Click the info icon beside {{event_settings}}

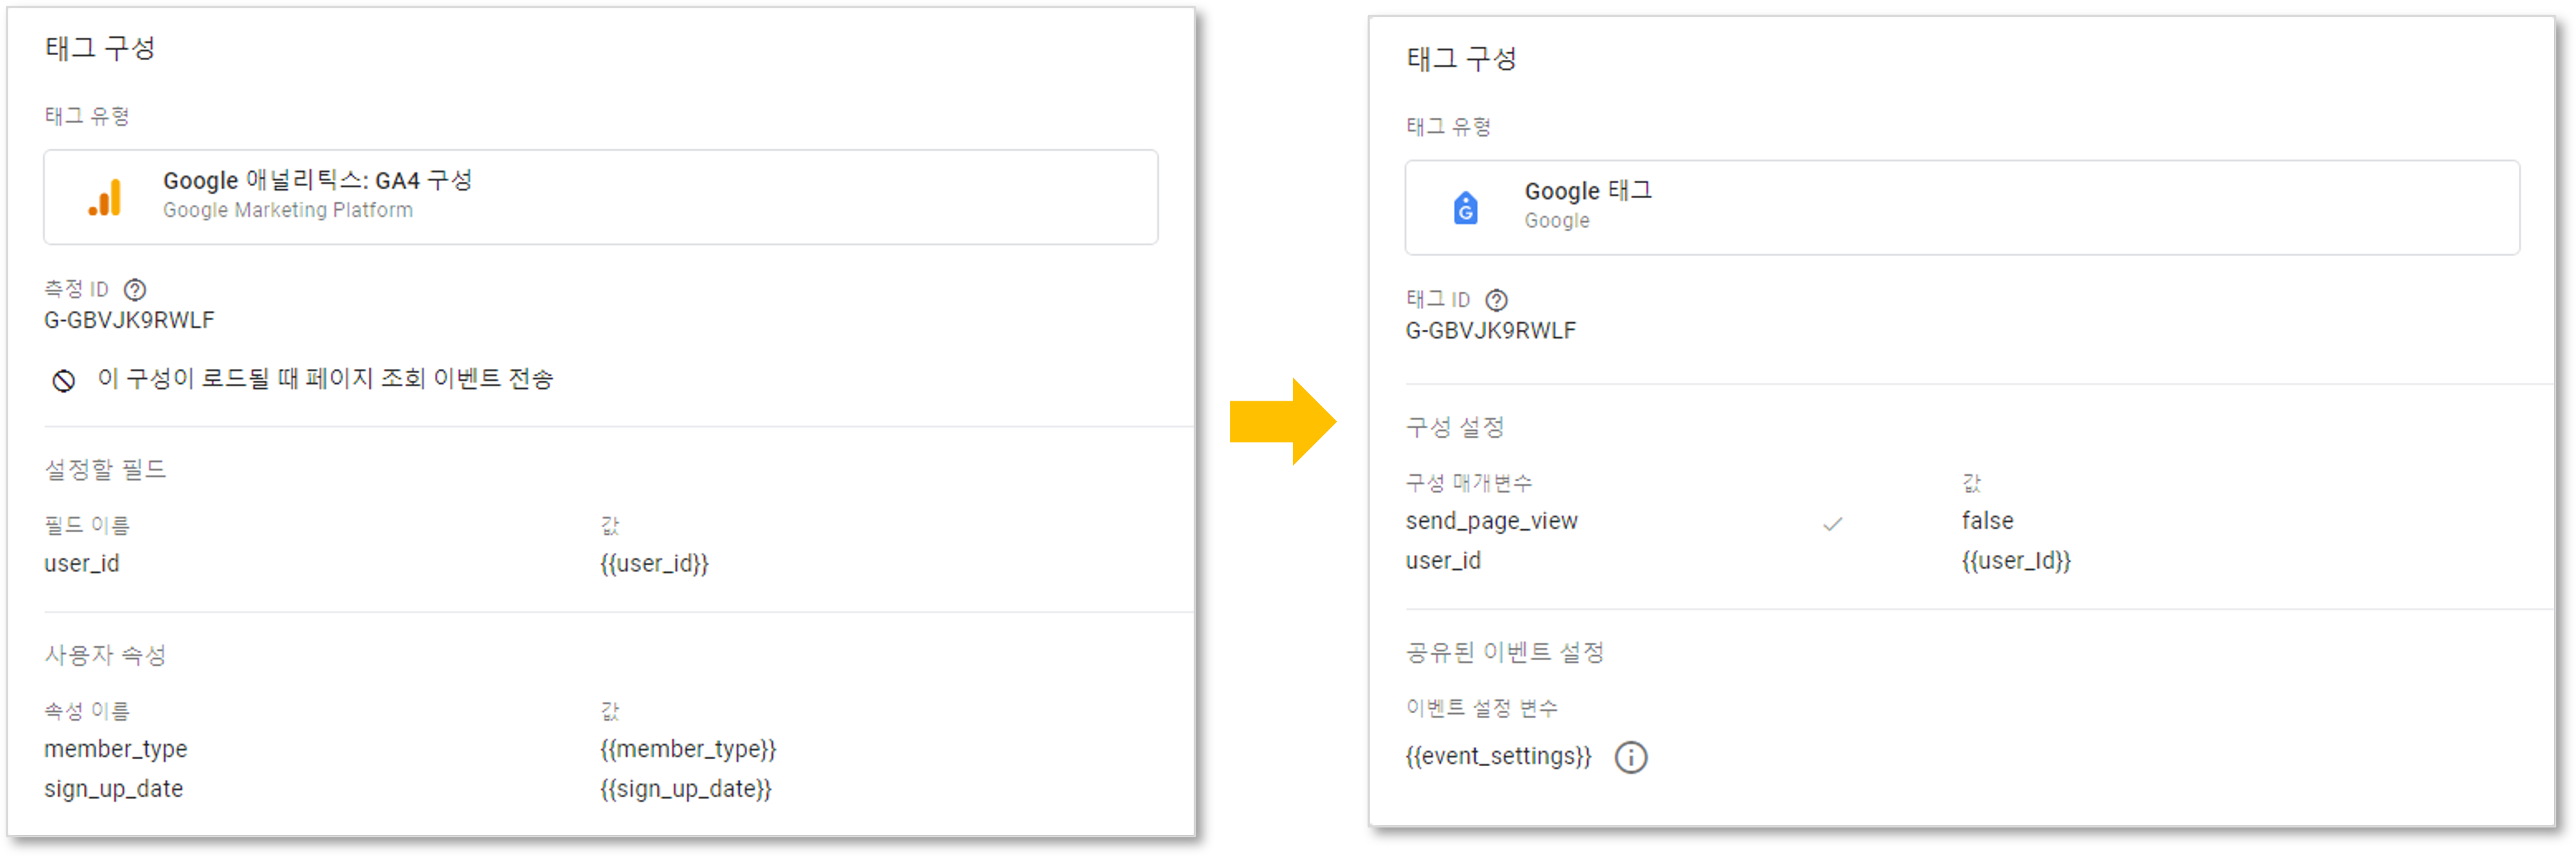(1631, 757)
